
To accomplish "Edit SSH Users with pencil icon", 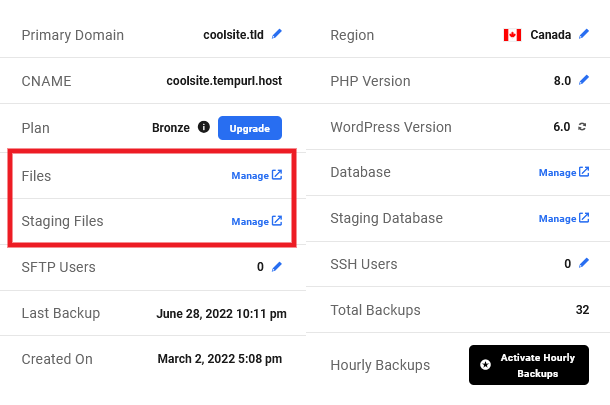I will point(584,263).
